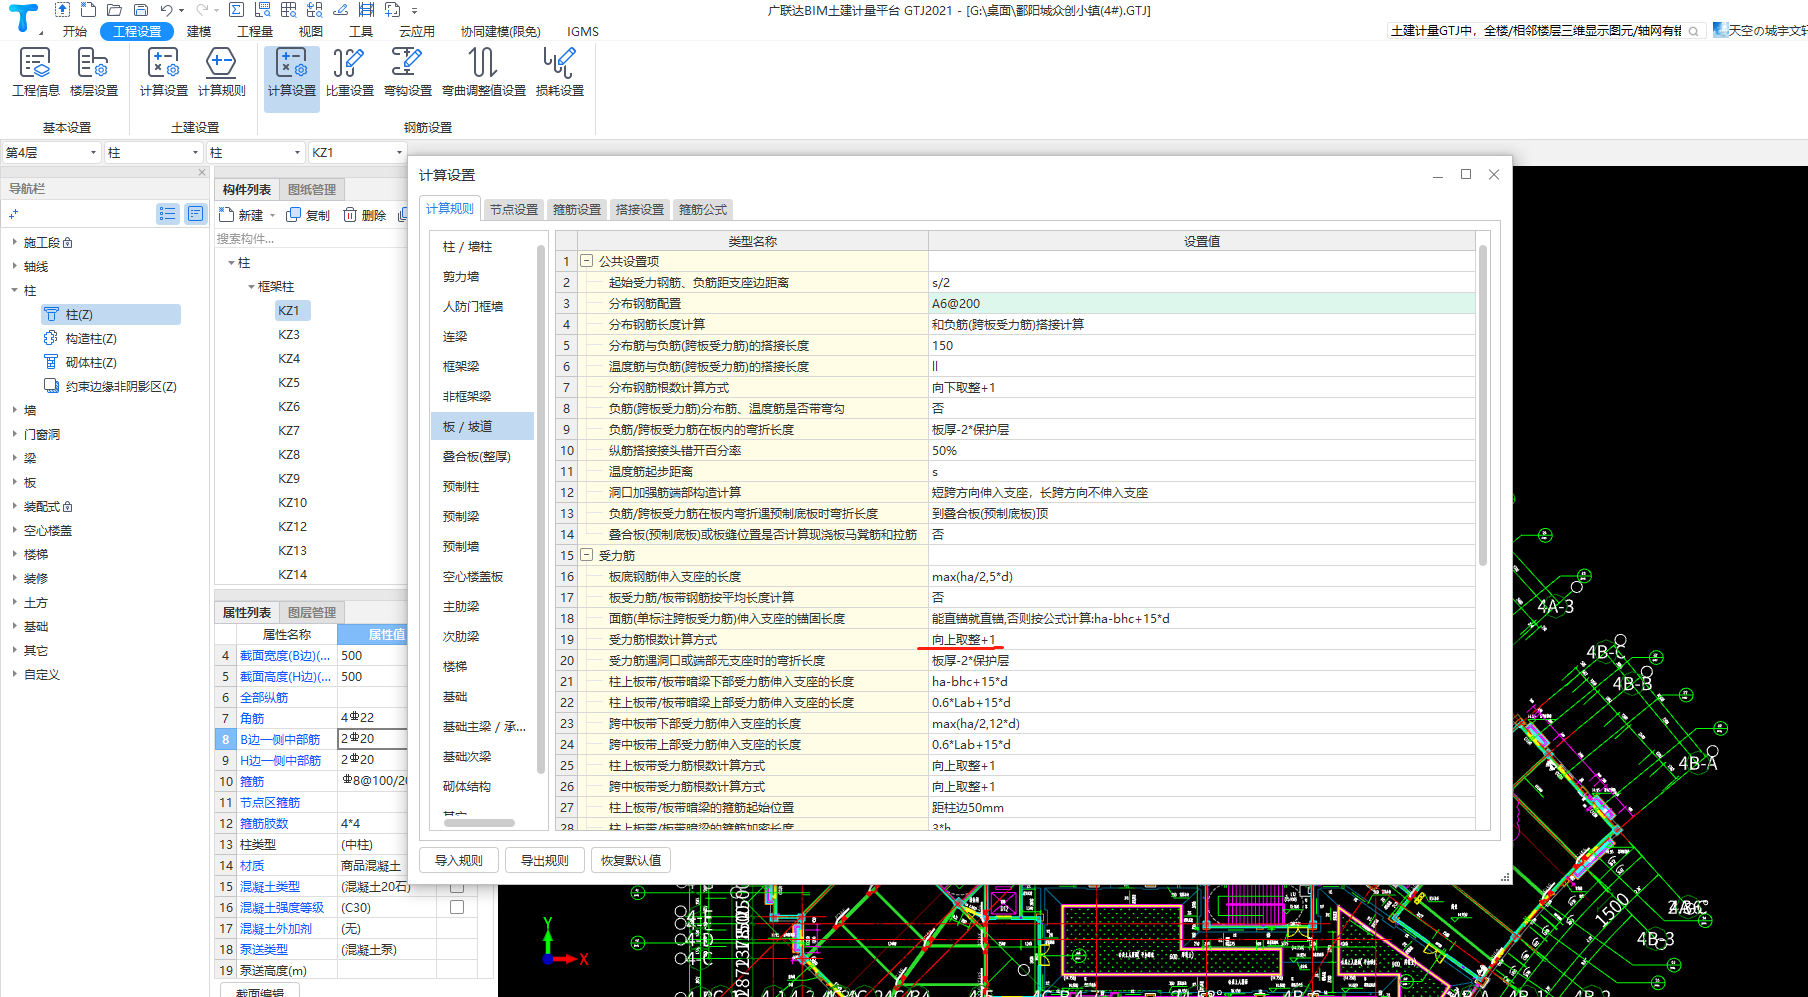Open the KZ1 component dropdown
The height and width of the screenshot is (997, 1808).
coord(399,152)
